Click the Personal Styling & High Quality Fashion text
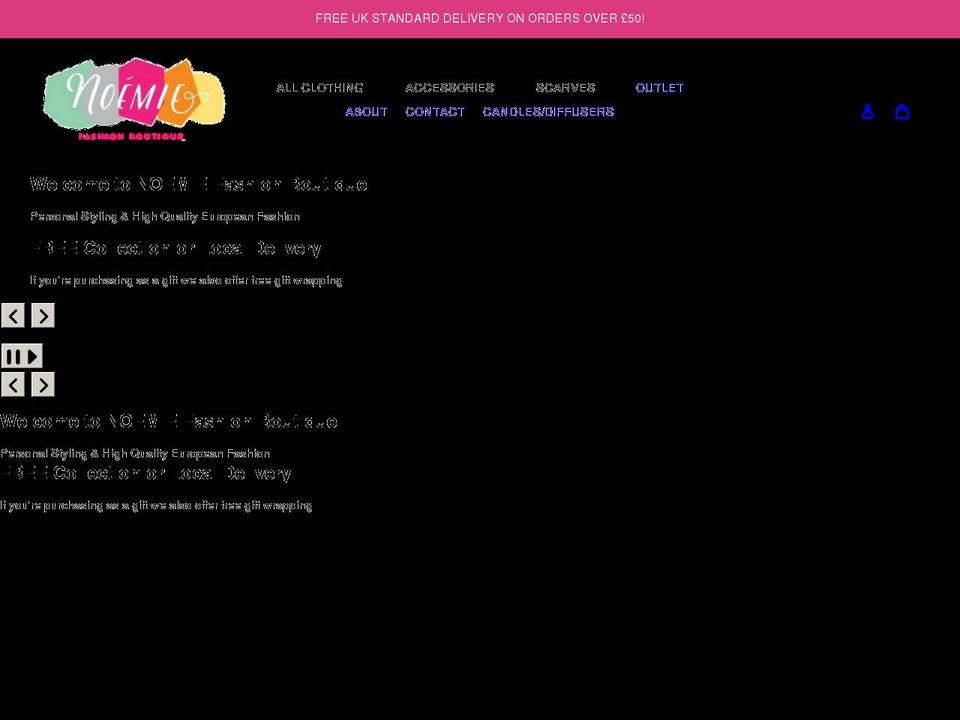The width and height of the screenshot is (960, 720). (x=165, y=216)
